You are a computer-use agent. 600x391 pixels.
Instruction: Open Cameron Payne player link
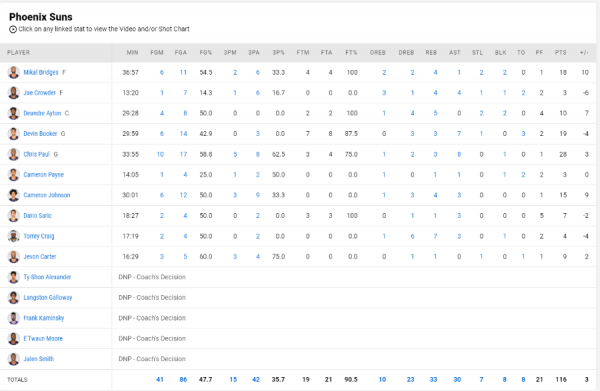[x=44, y=174]
